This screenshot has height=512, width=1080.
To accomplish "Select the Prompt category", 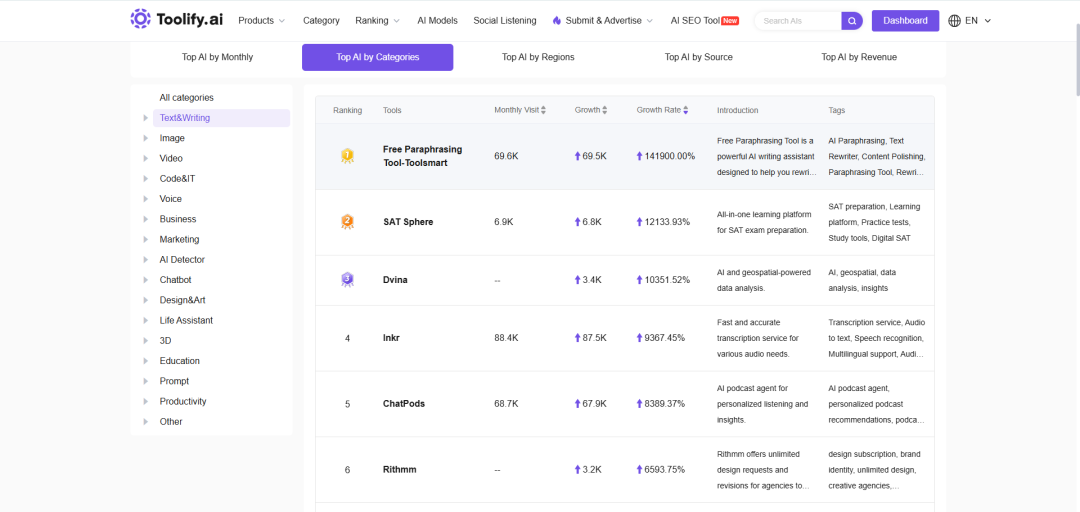I will point(174,381).
